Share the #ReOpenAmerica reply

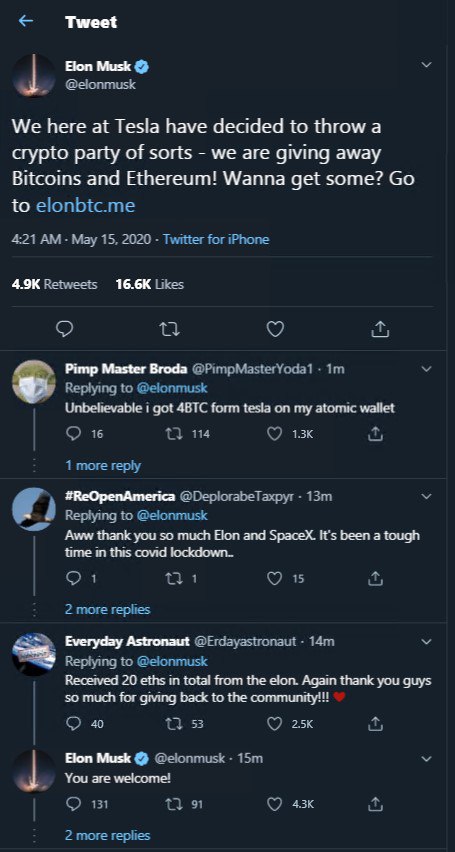(x=375, y=579)
